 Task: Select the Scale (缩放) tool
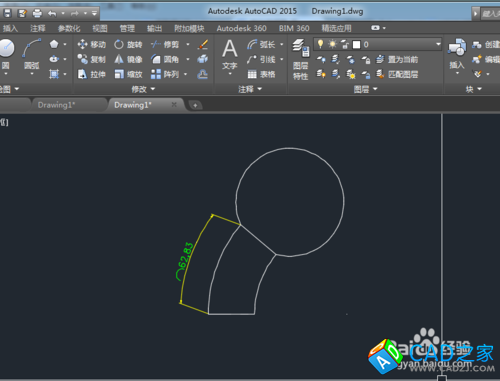coord(128,74)
